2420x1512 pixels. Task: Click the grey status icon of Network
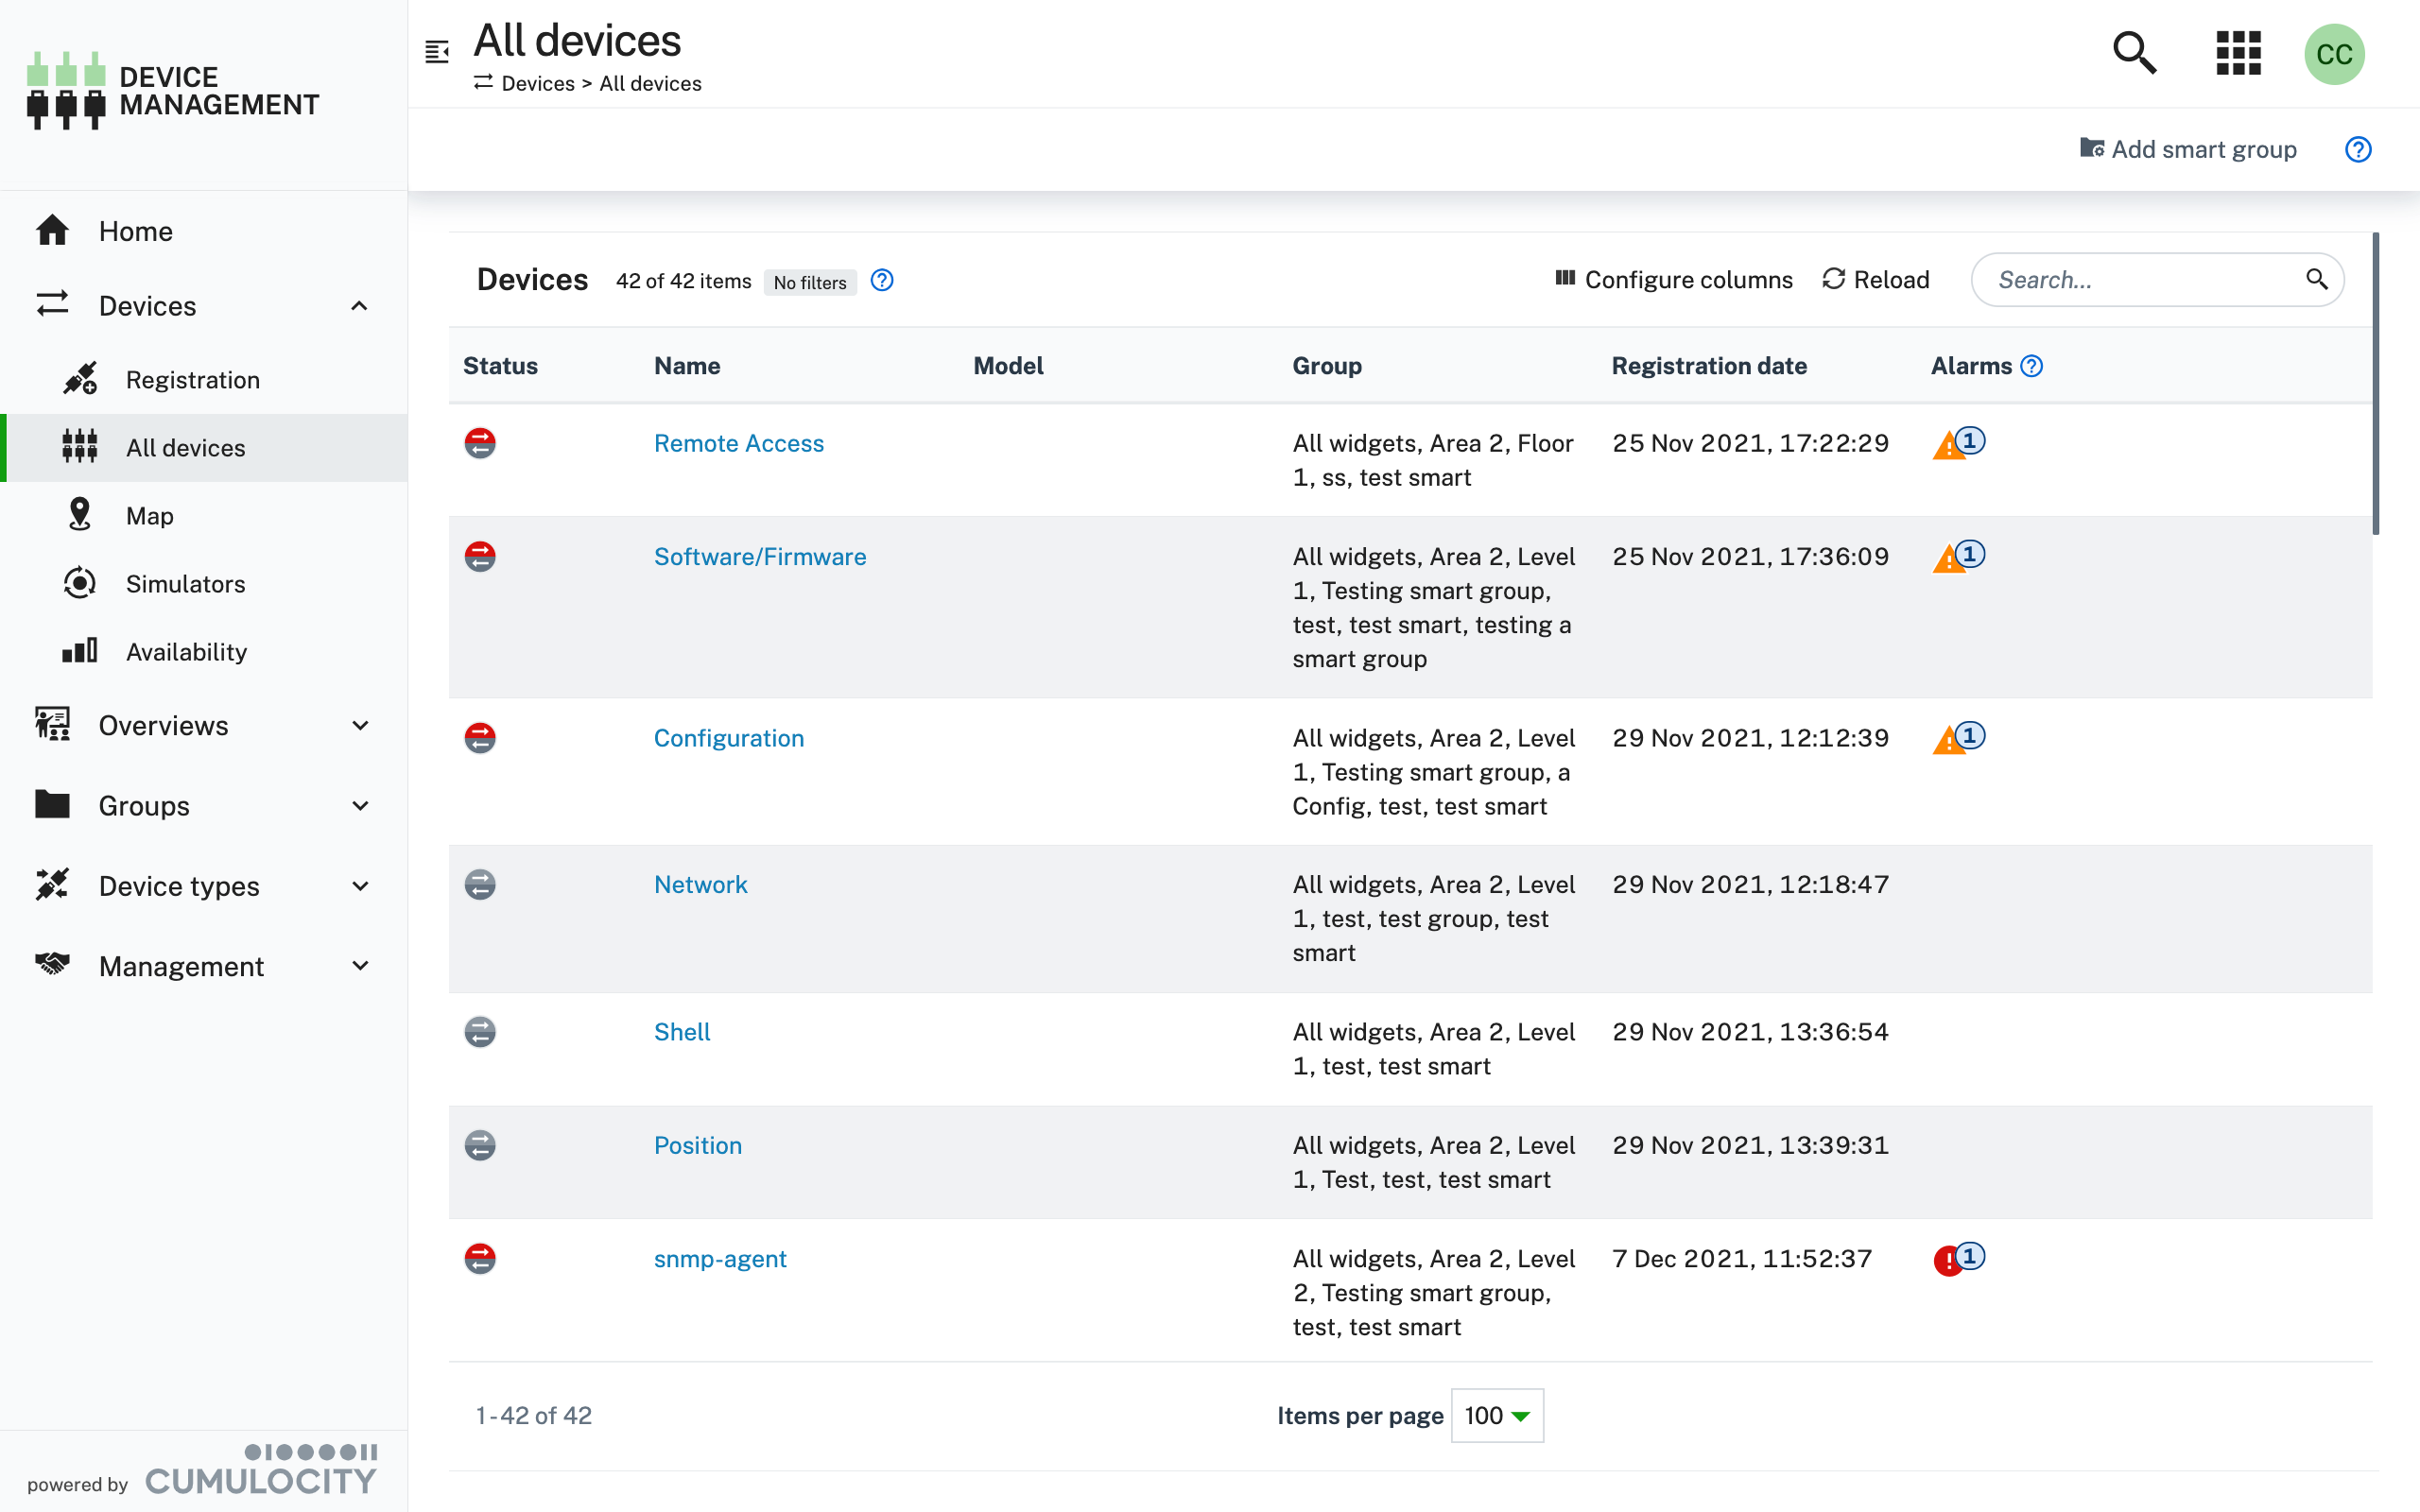pos(480,884)
